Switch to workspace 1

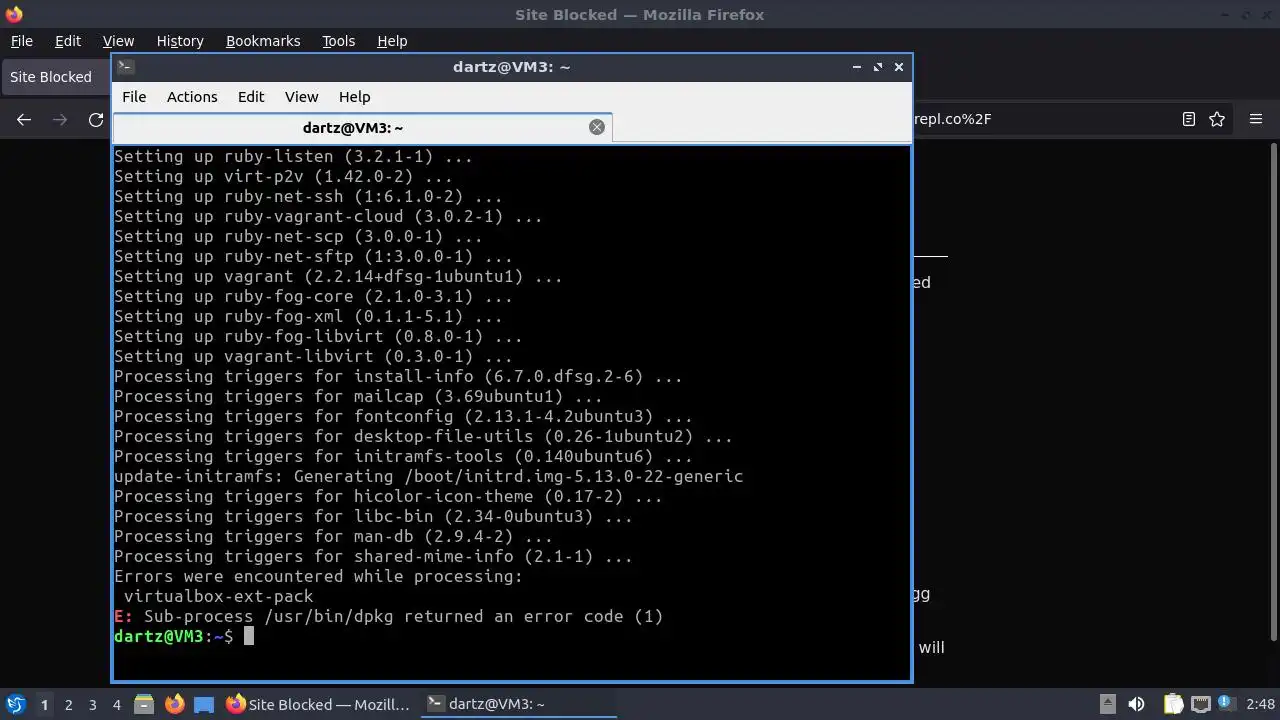[44, 705]
